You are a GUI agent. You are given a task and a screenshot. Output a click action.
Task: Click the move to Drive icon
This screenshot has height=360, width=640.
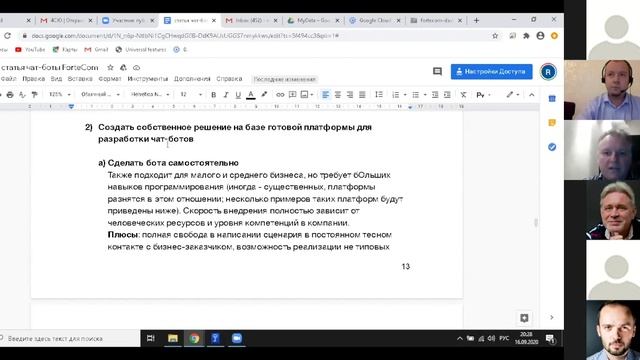point(123,67)
